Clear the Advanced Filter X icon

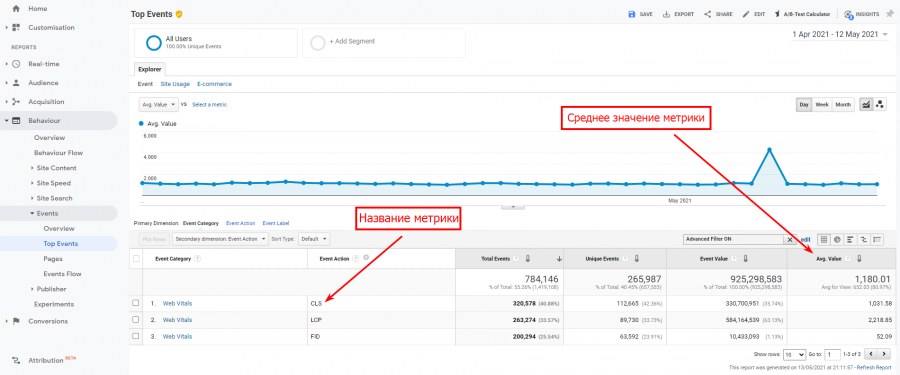pyautogui.click(x=790, y=239)
